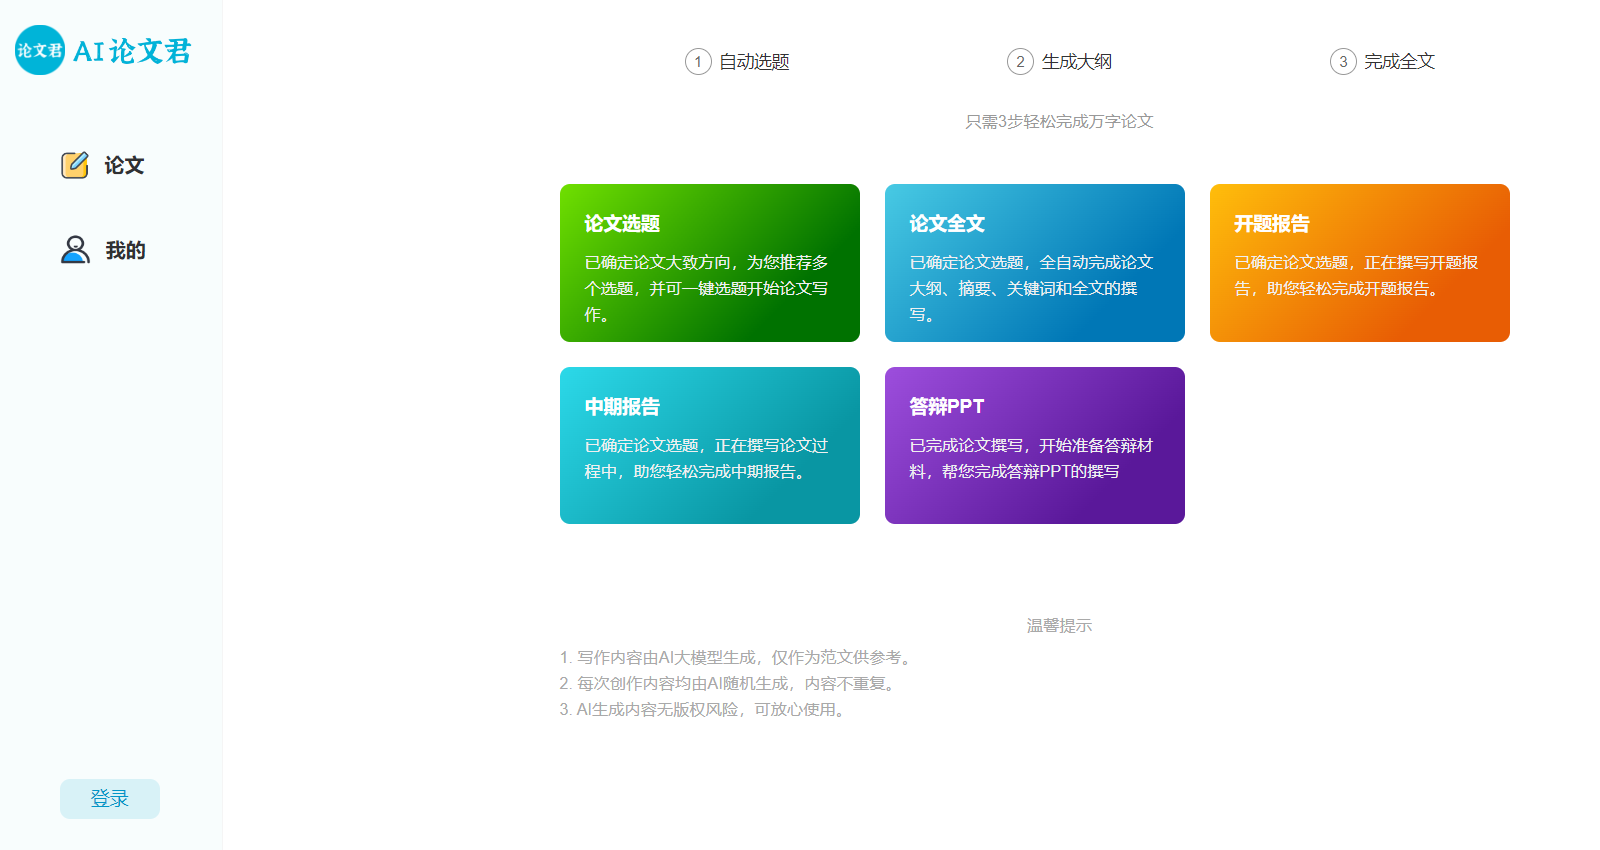This screenshot has width=1600, height=850.
Task: Open the 论文 sidebar menu item
Action: tap(124, 166)
